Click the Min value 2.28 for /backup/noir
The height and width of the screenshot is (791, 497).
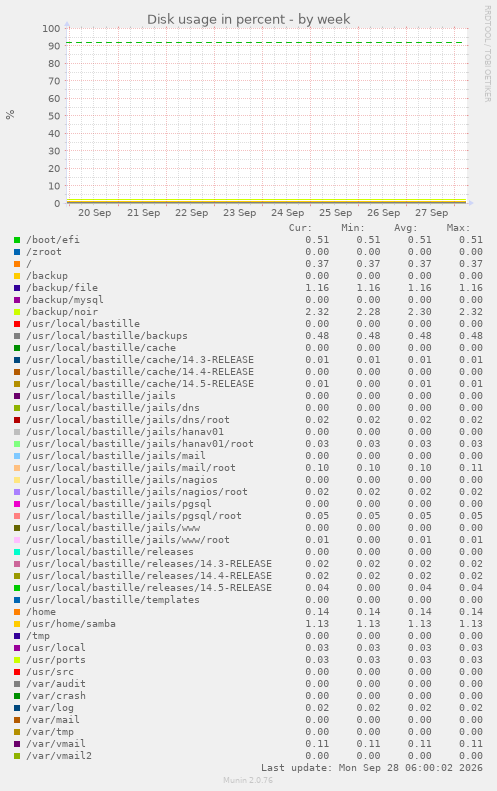tap(368, 312)
